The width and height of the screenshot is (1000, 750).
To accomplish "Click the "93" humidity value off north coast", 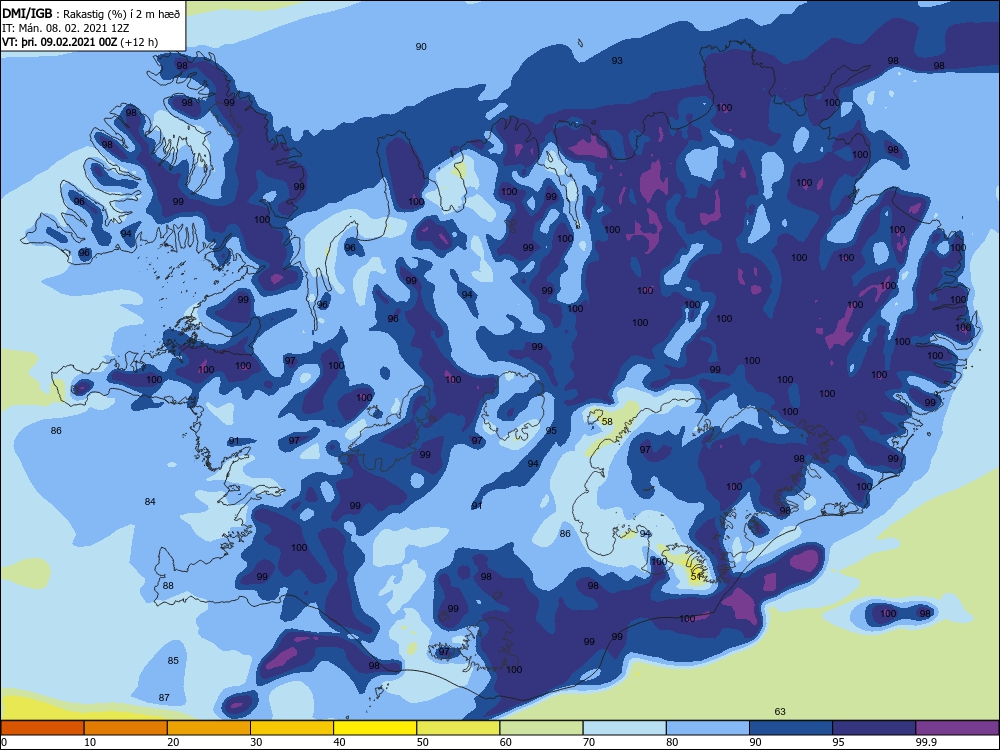I will 617,61.
